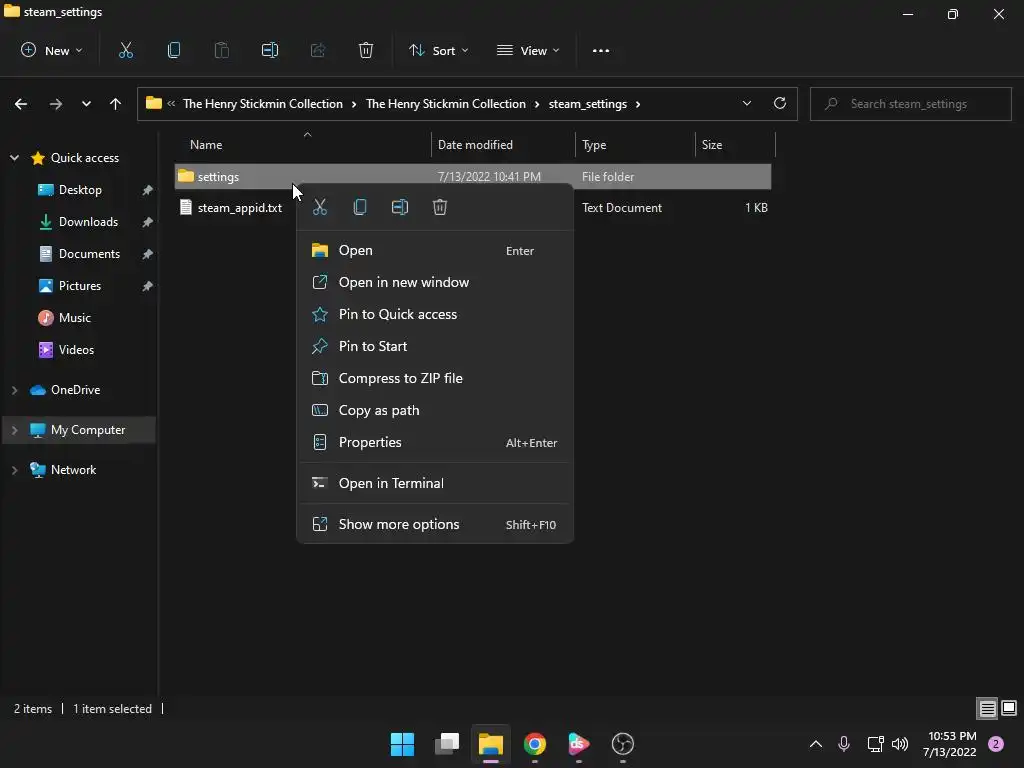Select Compress to ZIP file
Screen dimensions: 1024x768
point(435,378)
